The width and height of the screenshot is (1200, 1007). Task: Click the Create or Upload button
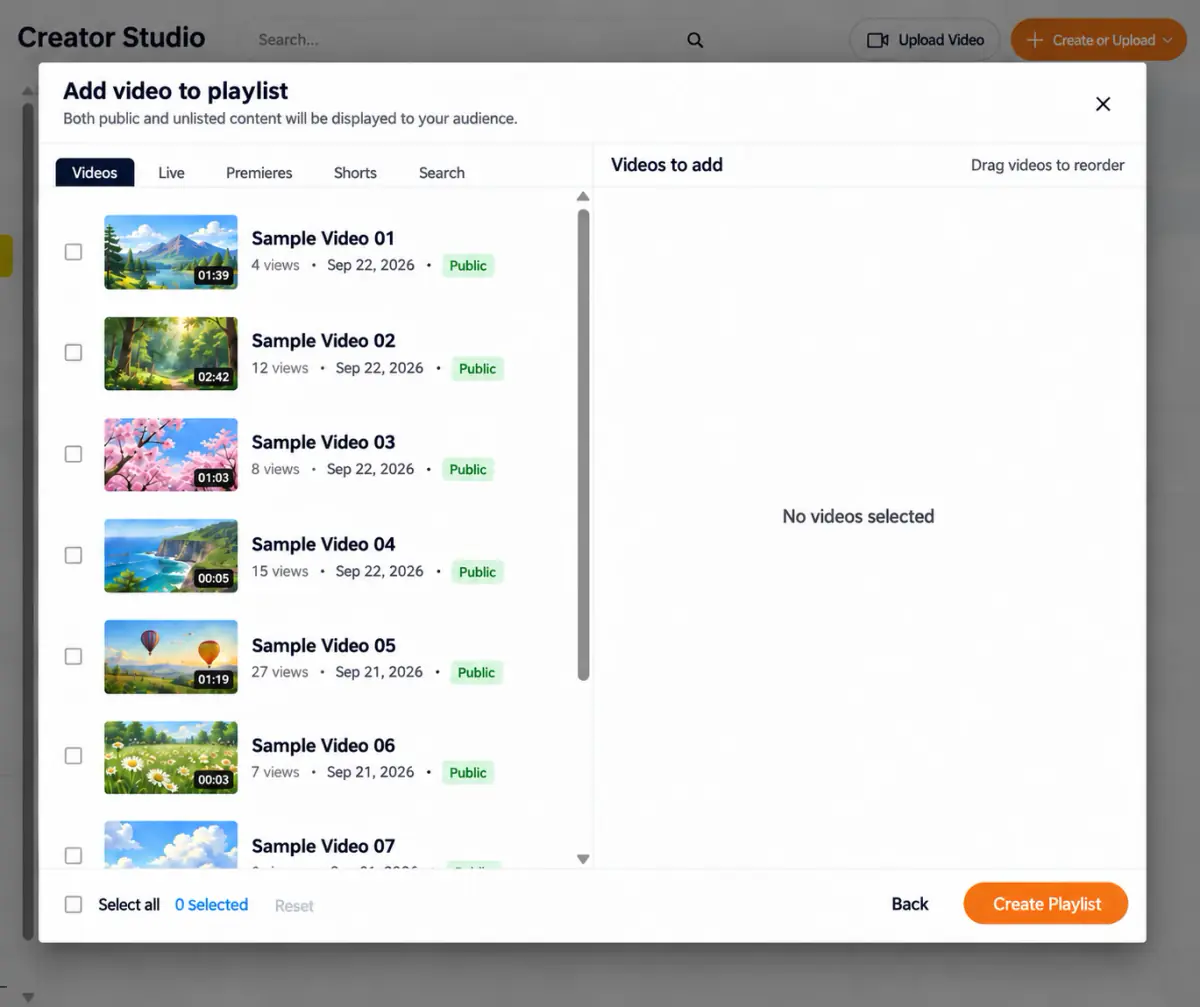pos(1098,40)
